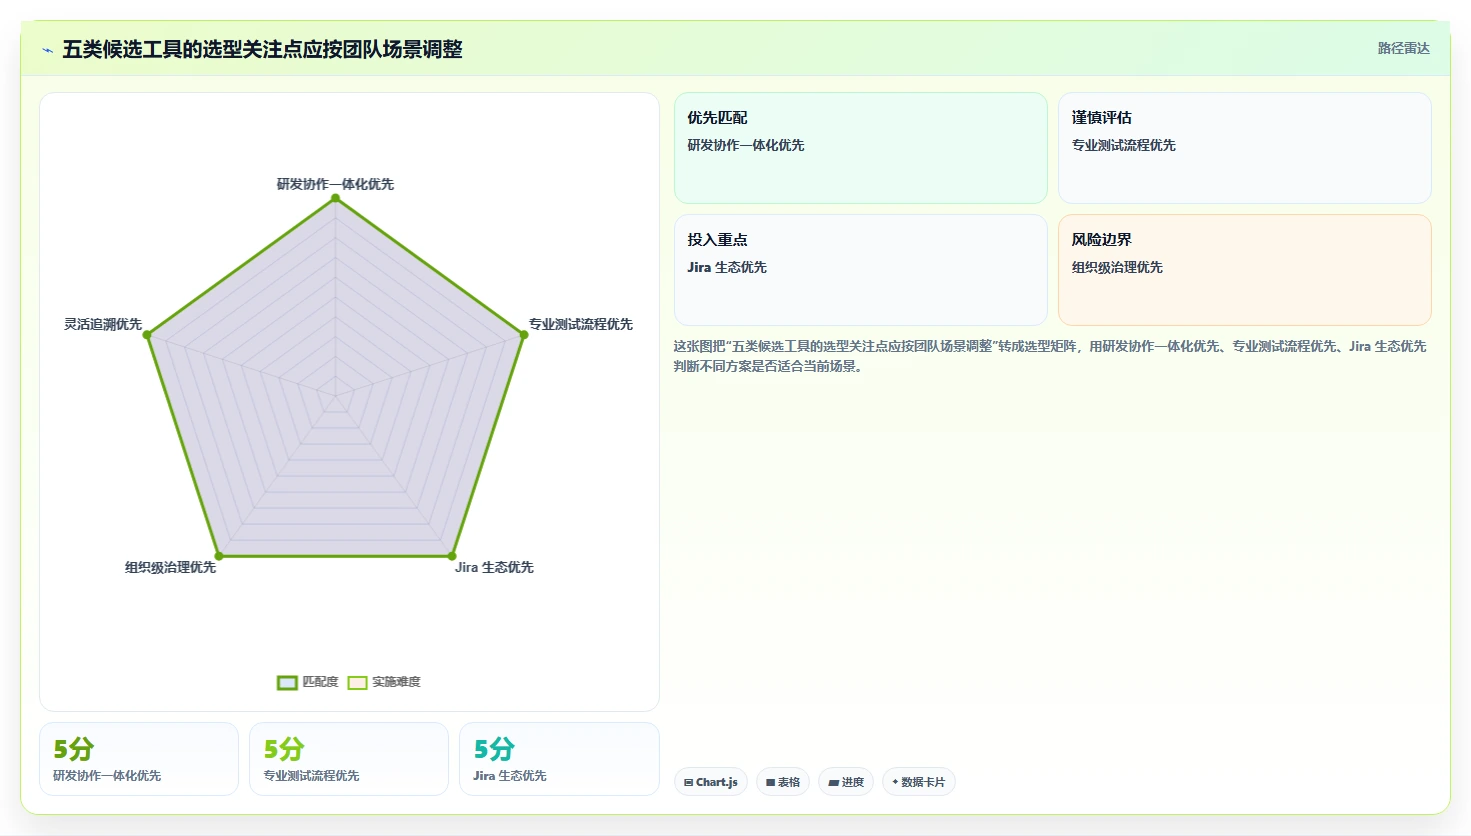Click the radar point at 专业测试流程优先
This screenshot has width=1471, height=836.
click(523, 335)
